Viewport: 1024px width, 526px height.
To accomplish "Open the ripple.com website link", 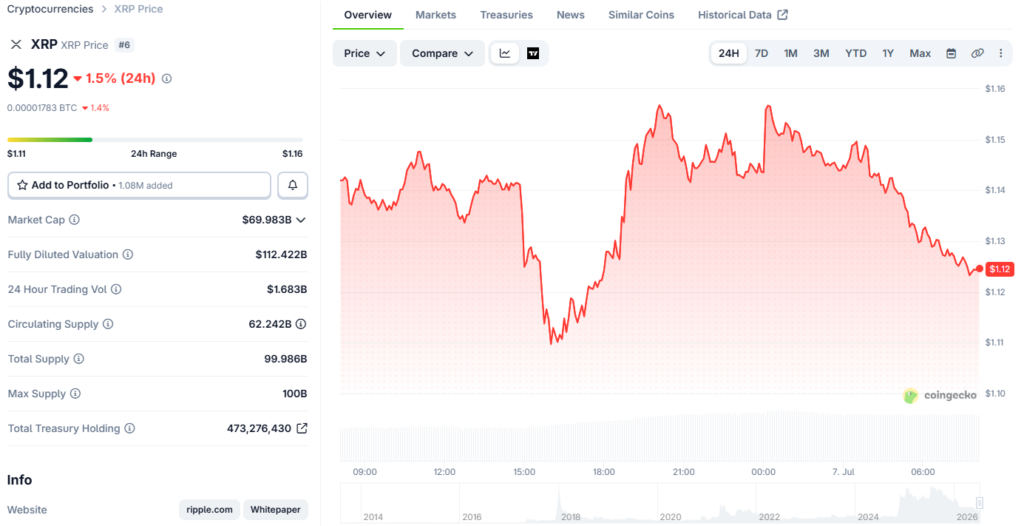I will pyautogui.click(x=209, y=510).
